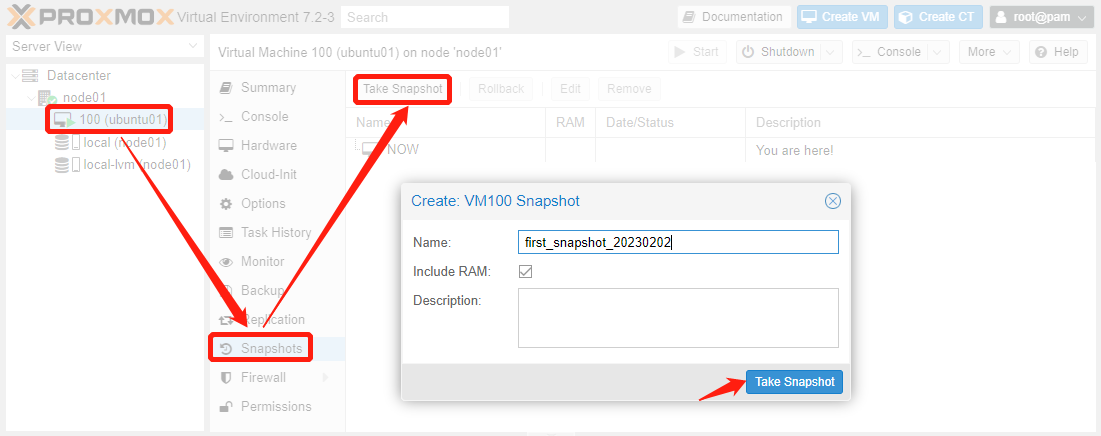Open the Summary tab

pyautogui.click(x=277, y=88)
